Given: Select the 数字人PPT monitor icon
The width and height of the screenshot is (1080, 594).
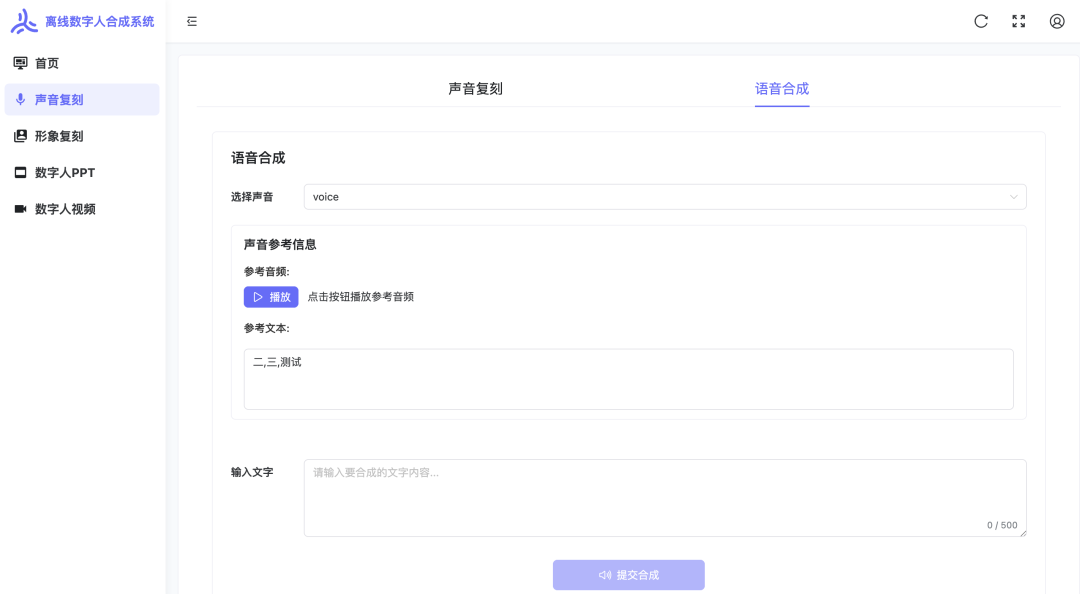Looking at the screenshot, I should pyautogui.click(x=21, y=172).
